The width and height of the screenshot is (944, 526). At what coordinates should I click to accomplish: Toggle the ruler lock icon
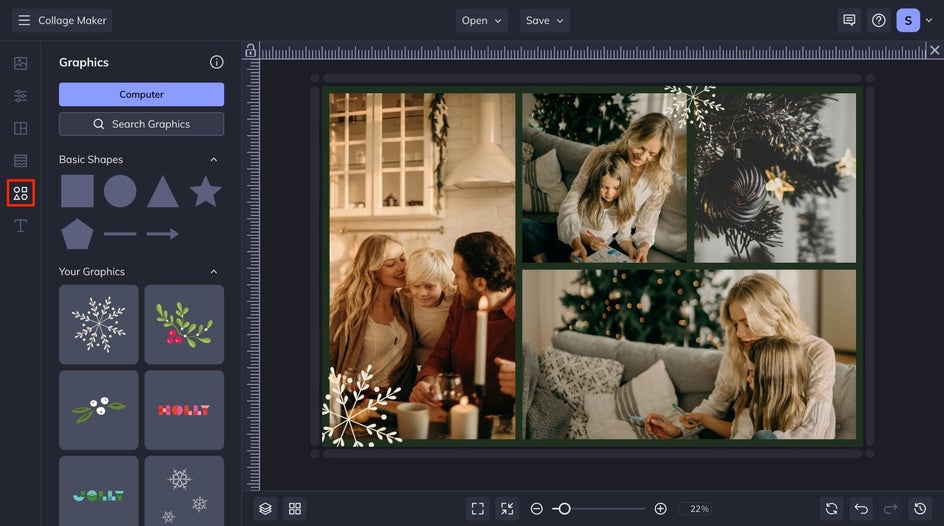pyautogui.click(x=251, y=51)
